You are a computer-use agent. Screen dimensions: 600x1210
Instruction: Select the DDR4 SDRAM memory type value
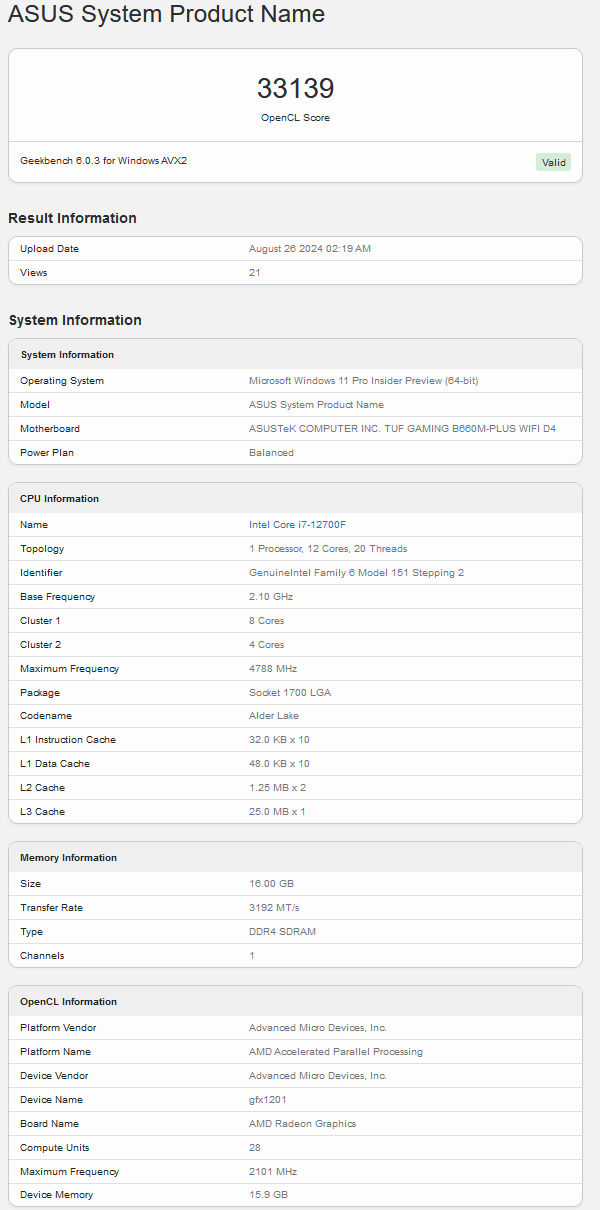pyautogui.click(x=282, y=932)
